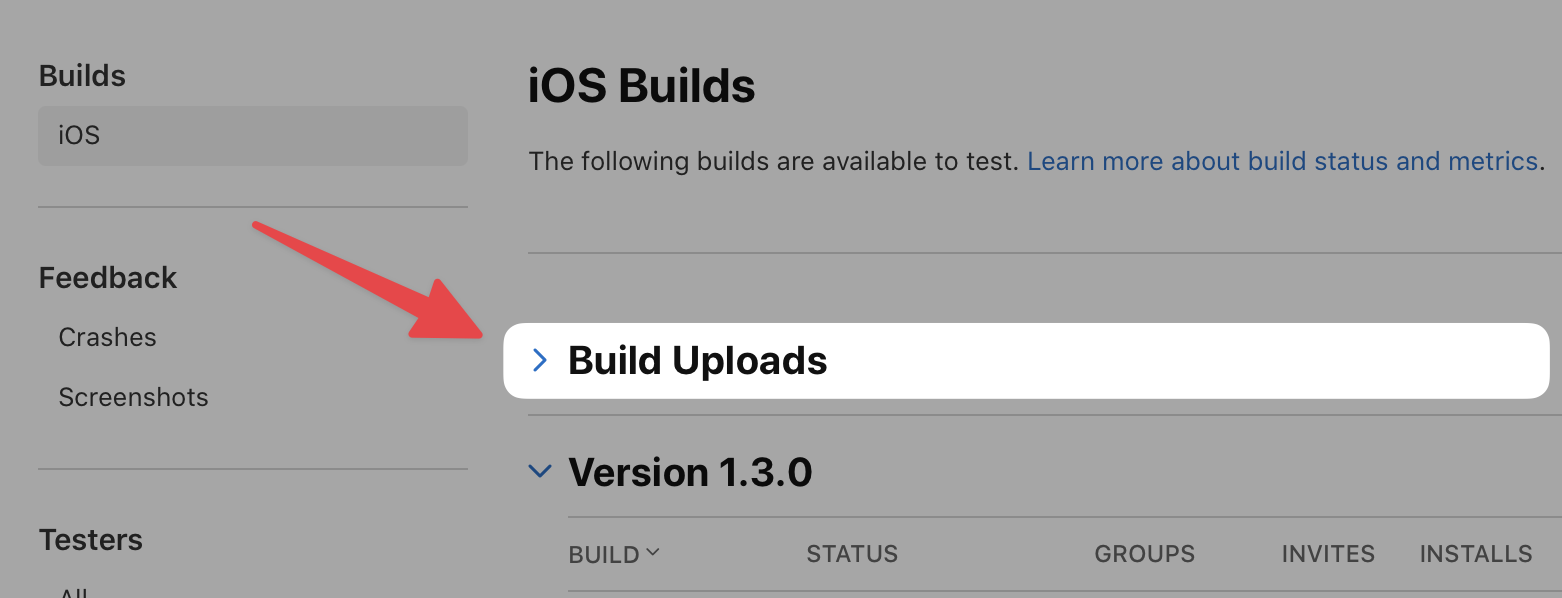Click the BUILD column sort arrow
This screenshot has height=598, width=1562.
pos(653,552)
